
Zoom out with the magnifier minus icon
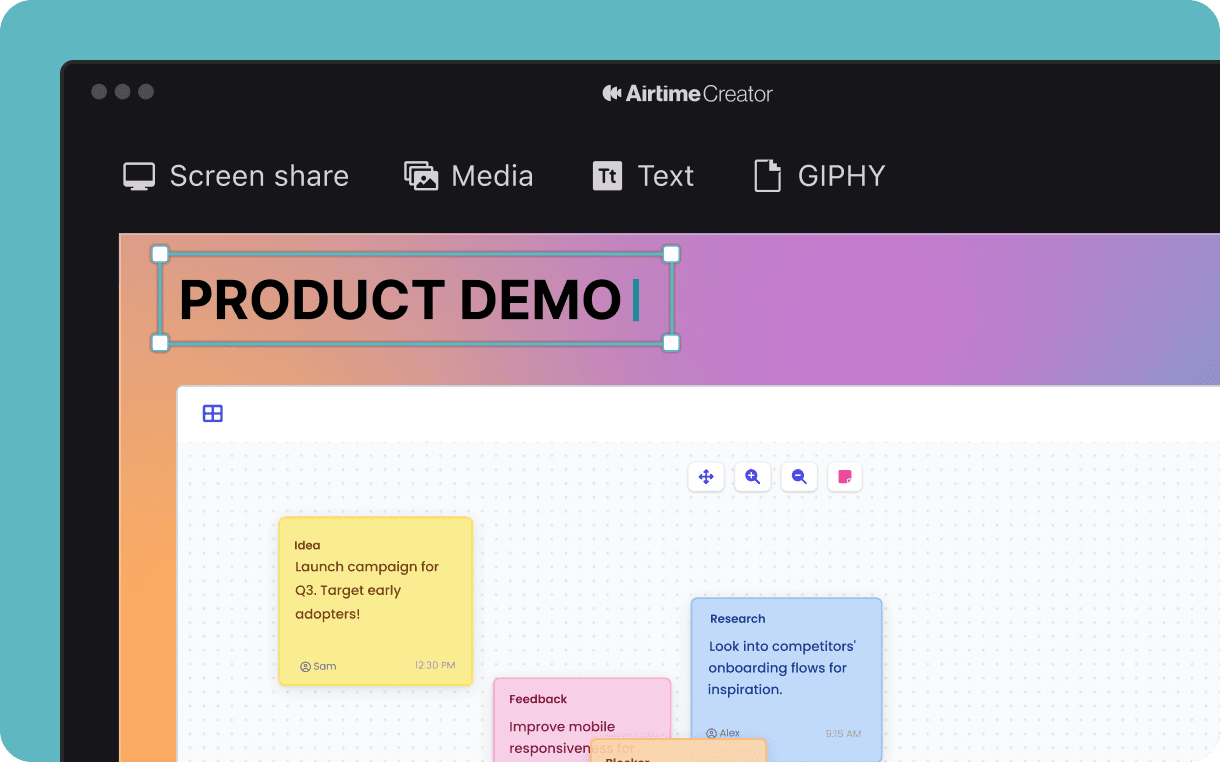coord(799,477)
